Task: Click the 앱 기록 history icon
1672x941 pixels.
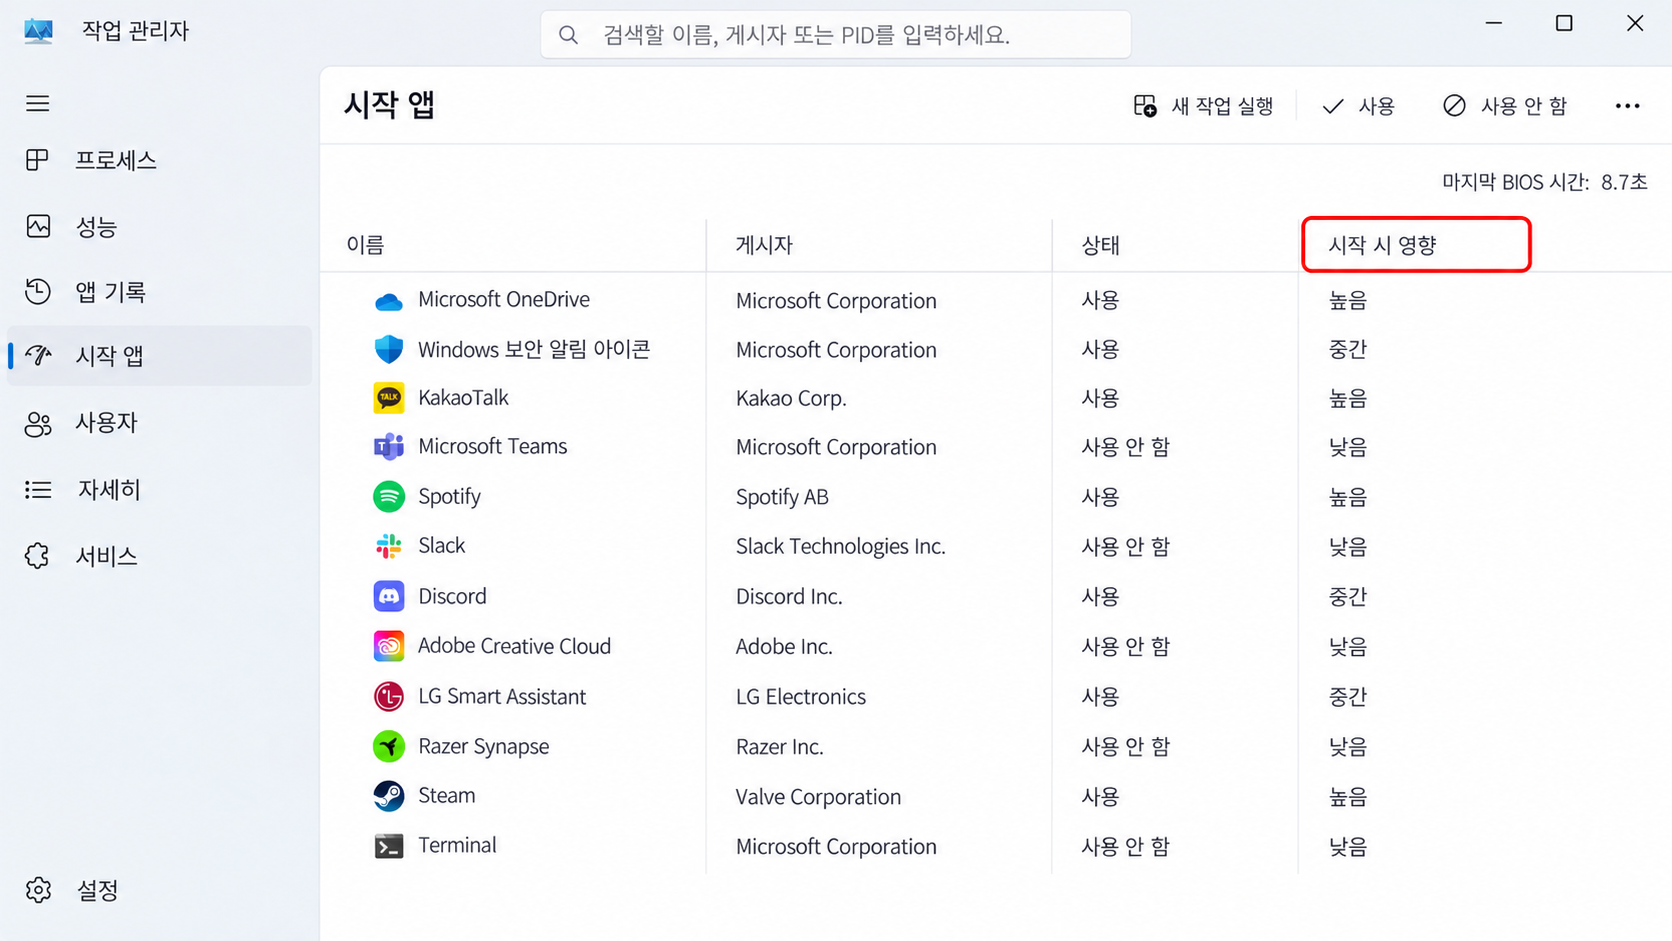Action: pyautogui.click(x=38, y=291)
